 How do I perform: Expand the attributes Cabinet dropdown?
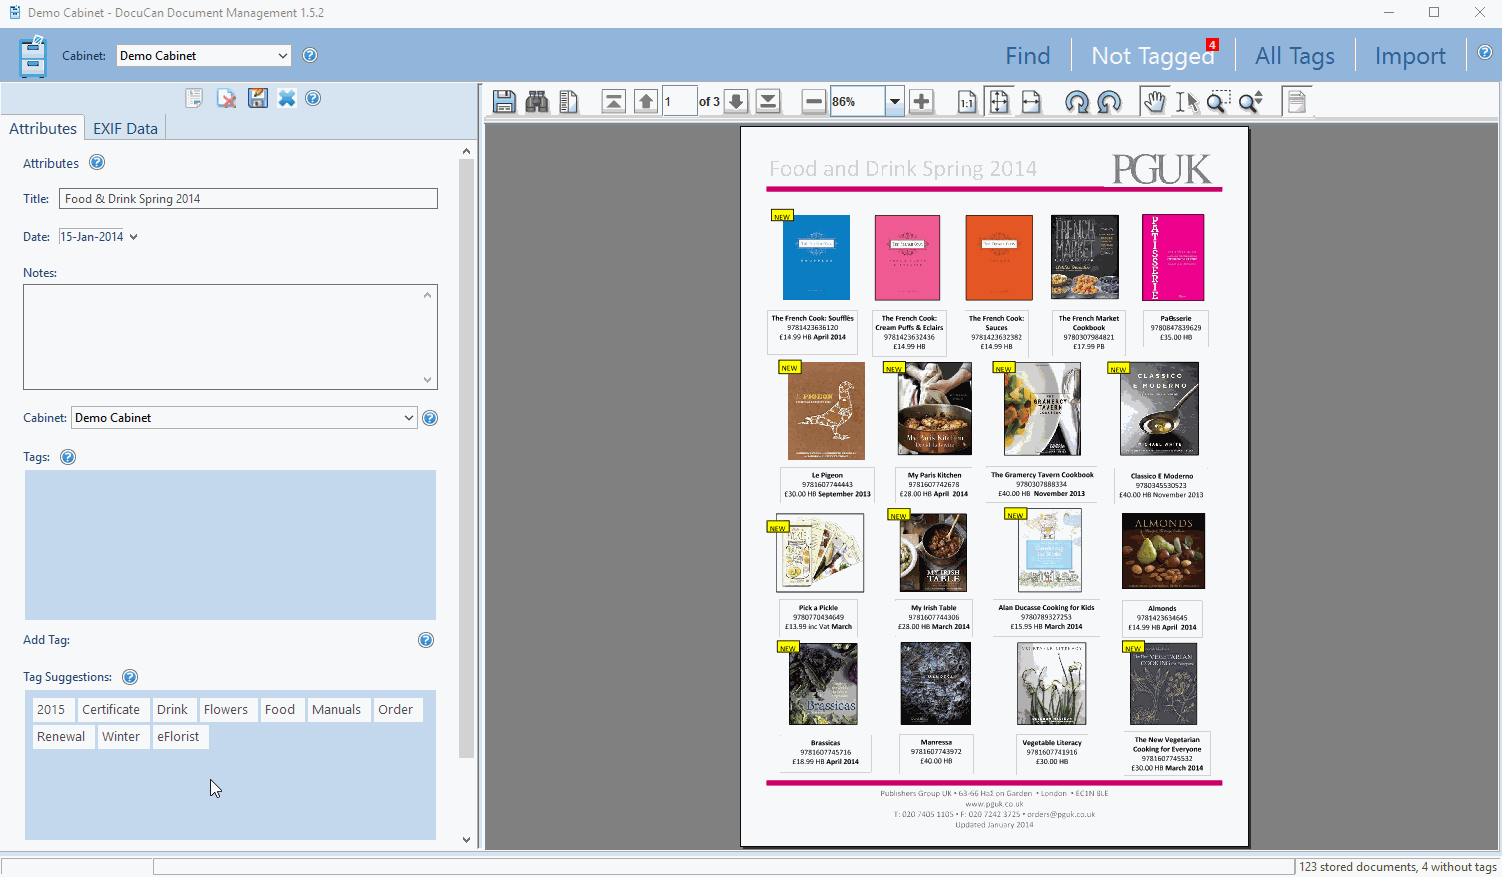pos(408,418)
